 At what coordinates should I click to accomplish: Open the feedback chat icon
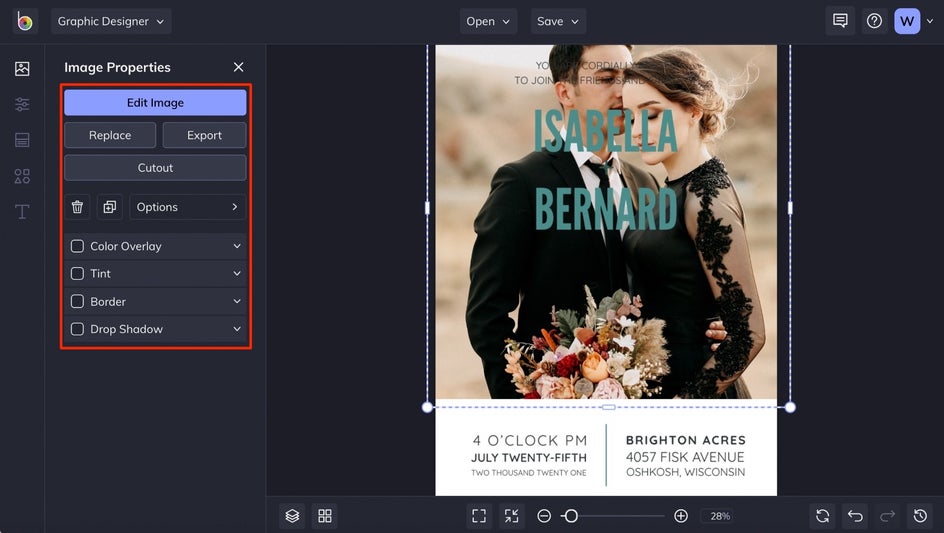click(x=840, y=21)
